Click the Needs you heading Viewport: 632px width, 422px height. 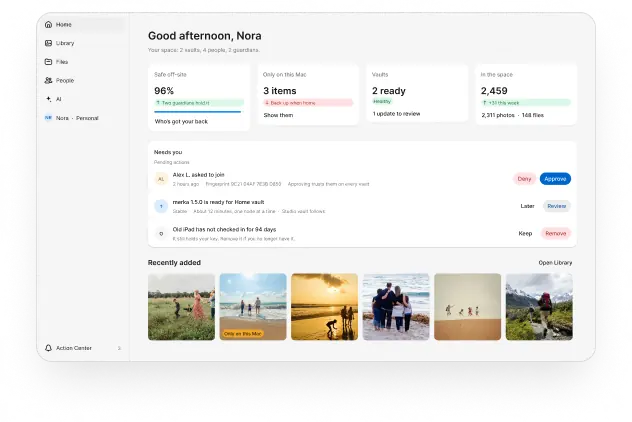[x=168, y=152]
